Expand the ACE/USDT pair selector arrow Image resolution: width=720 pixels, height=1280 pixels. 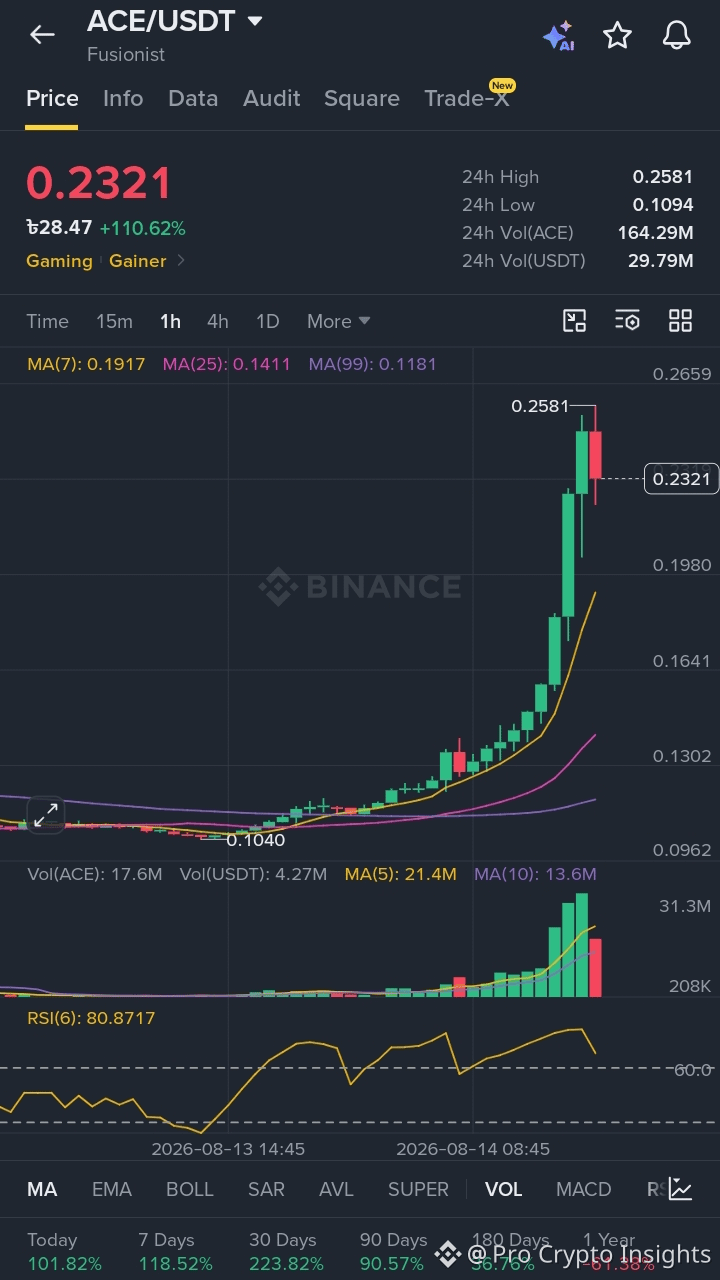(255, 21)
